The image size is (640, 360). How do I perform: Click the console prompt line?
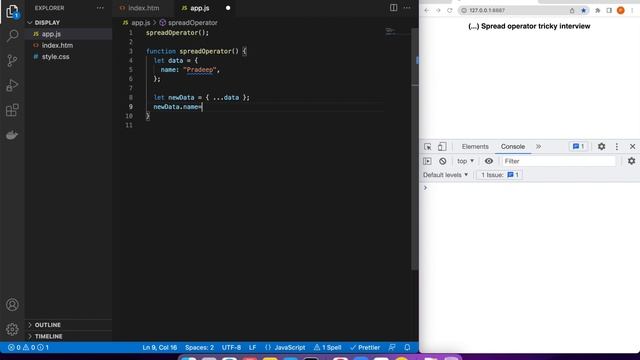pos(529,188)
